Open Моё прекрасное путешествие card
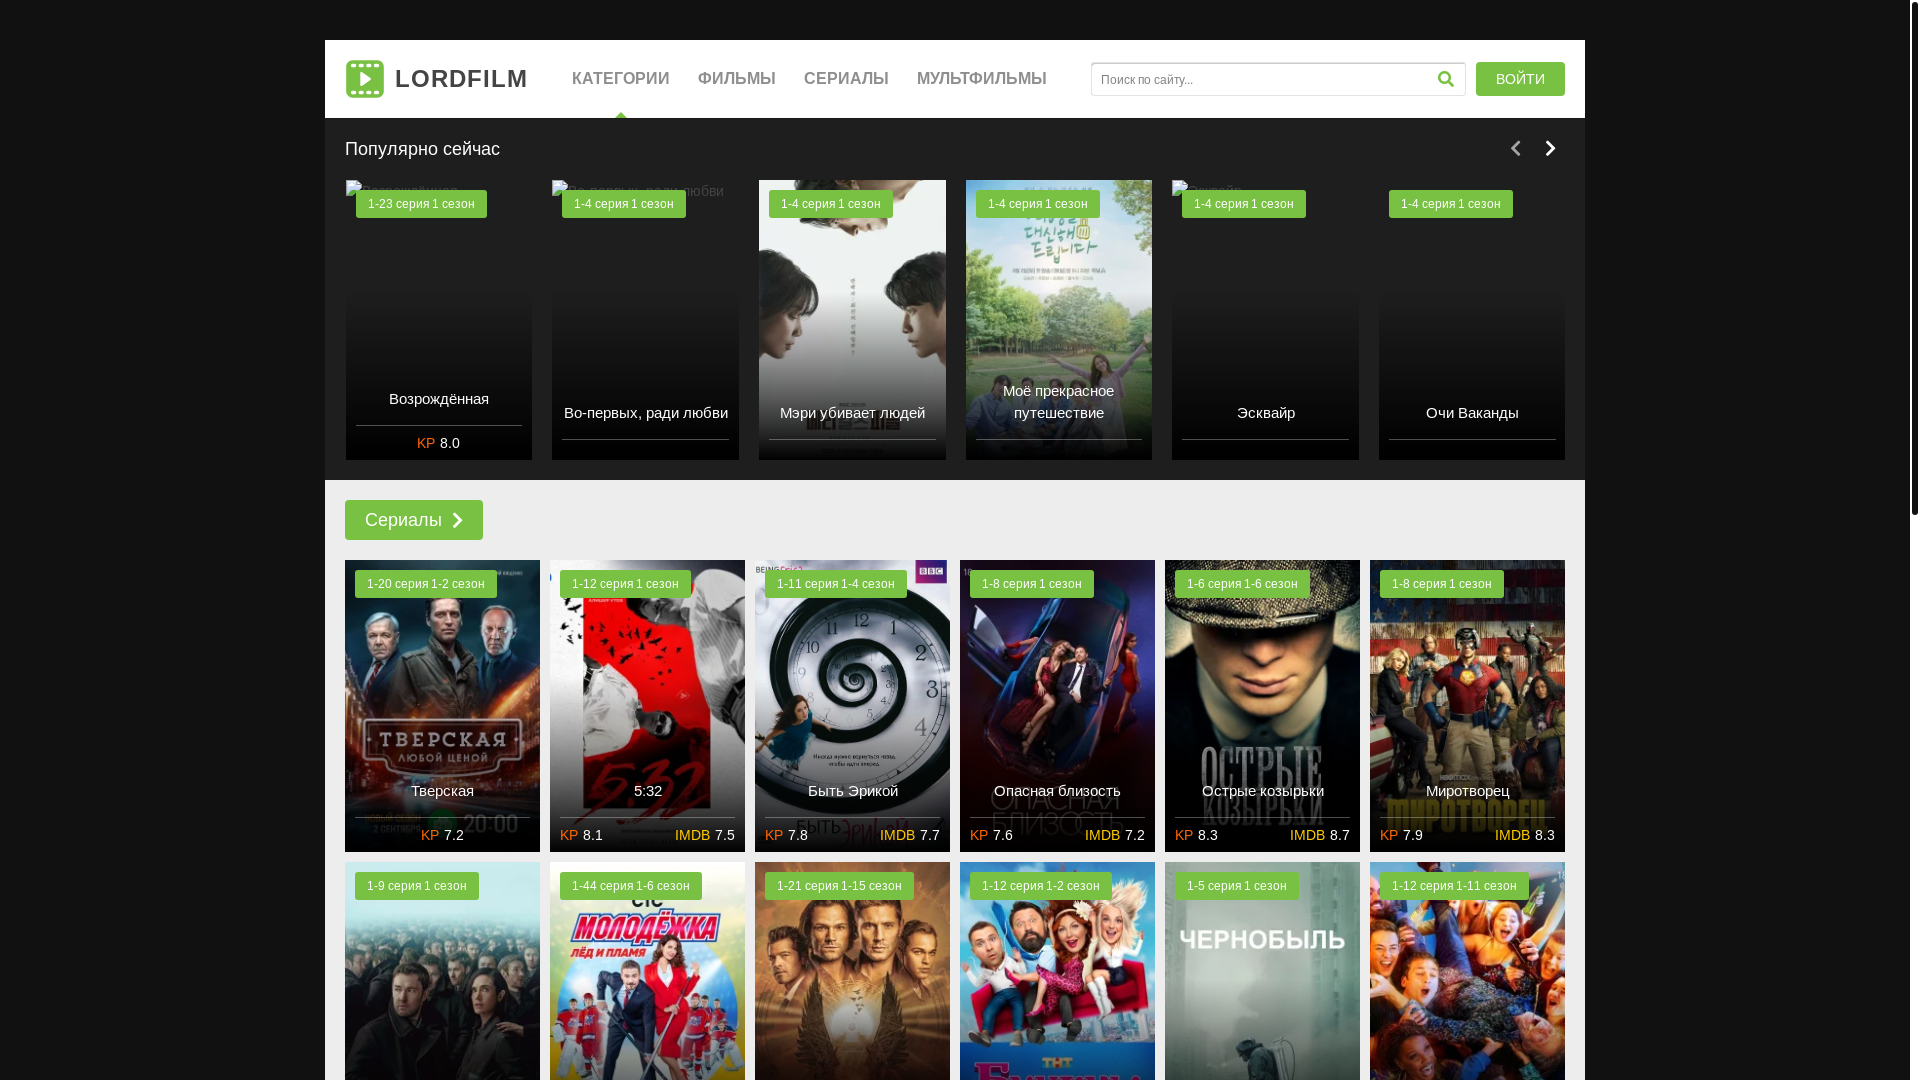This screenshot has width=1920, height=1080. [1059, 320]
